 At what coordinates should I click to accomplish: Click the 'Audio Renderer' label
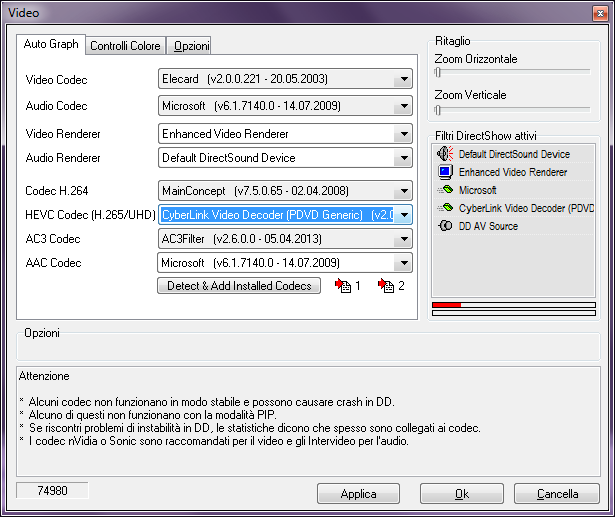click(63, 158)
